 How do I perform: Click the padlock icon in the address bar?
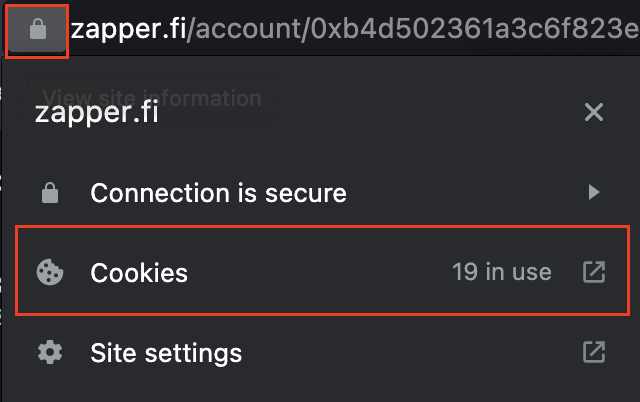(x=38, y=29)
